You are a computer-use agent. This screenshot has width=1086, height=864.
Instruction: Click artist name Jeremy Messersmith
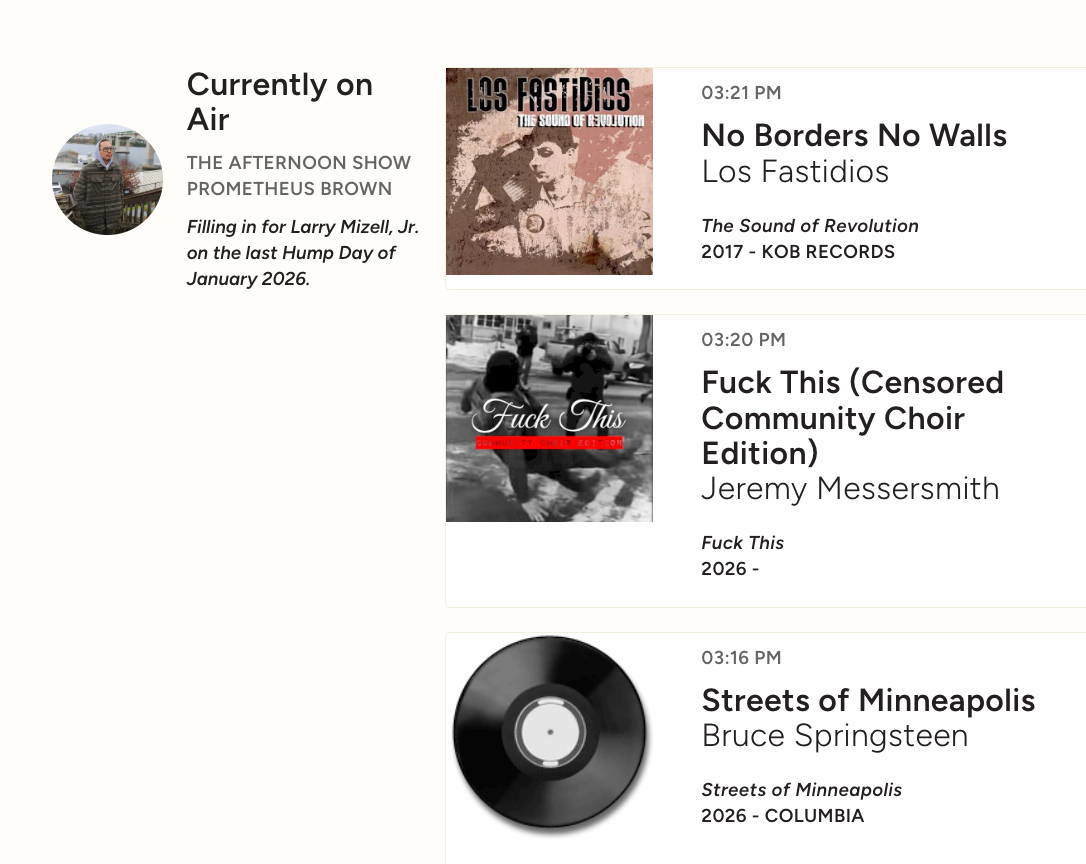point(850,488)
